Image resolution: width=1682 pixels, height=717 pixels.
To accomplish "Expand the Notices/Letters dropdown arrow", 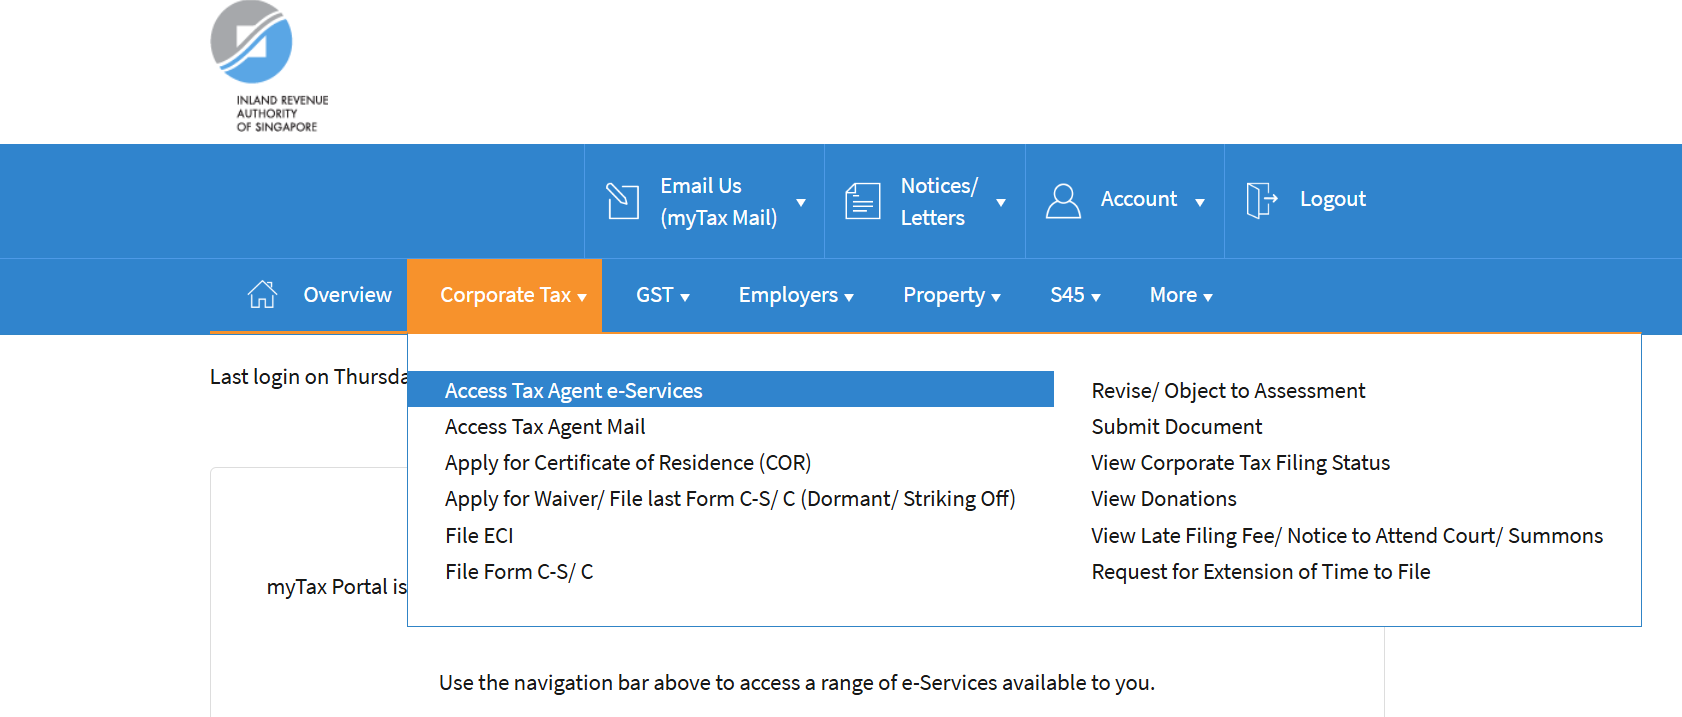I will tap(1001, 202).
